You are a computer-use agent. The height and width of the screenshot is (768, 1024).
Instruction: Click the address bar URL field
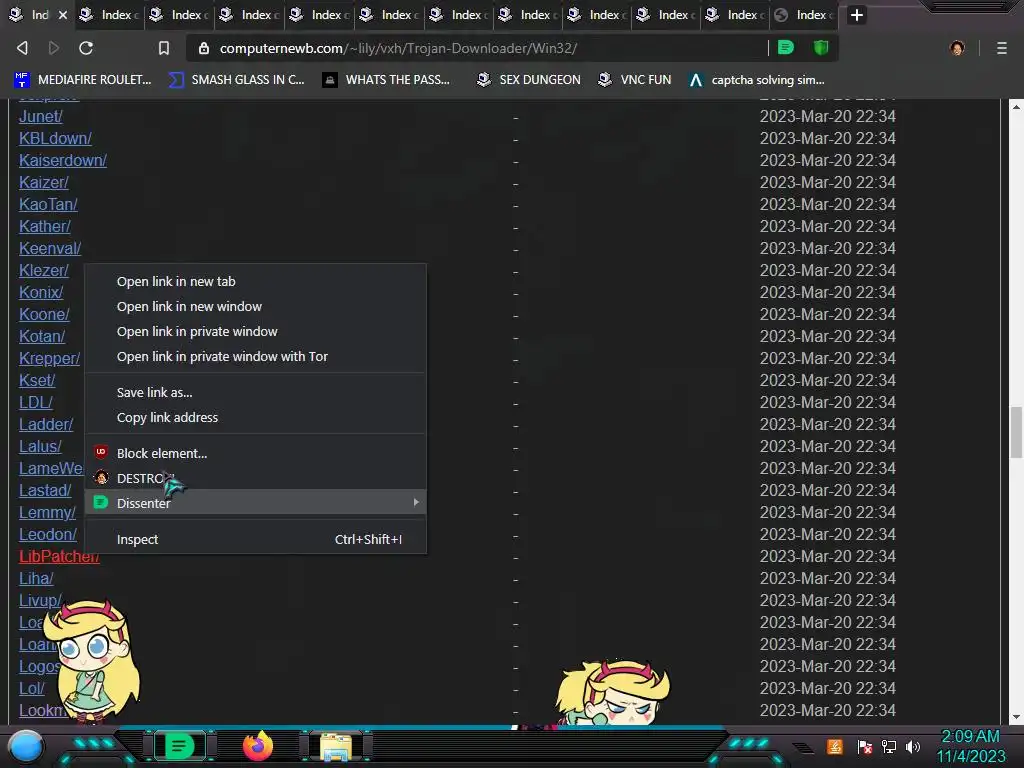[x=483, y=48]
